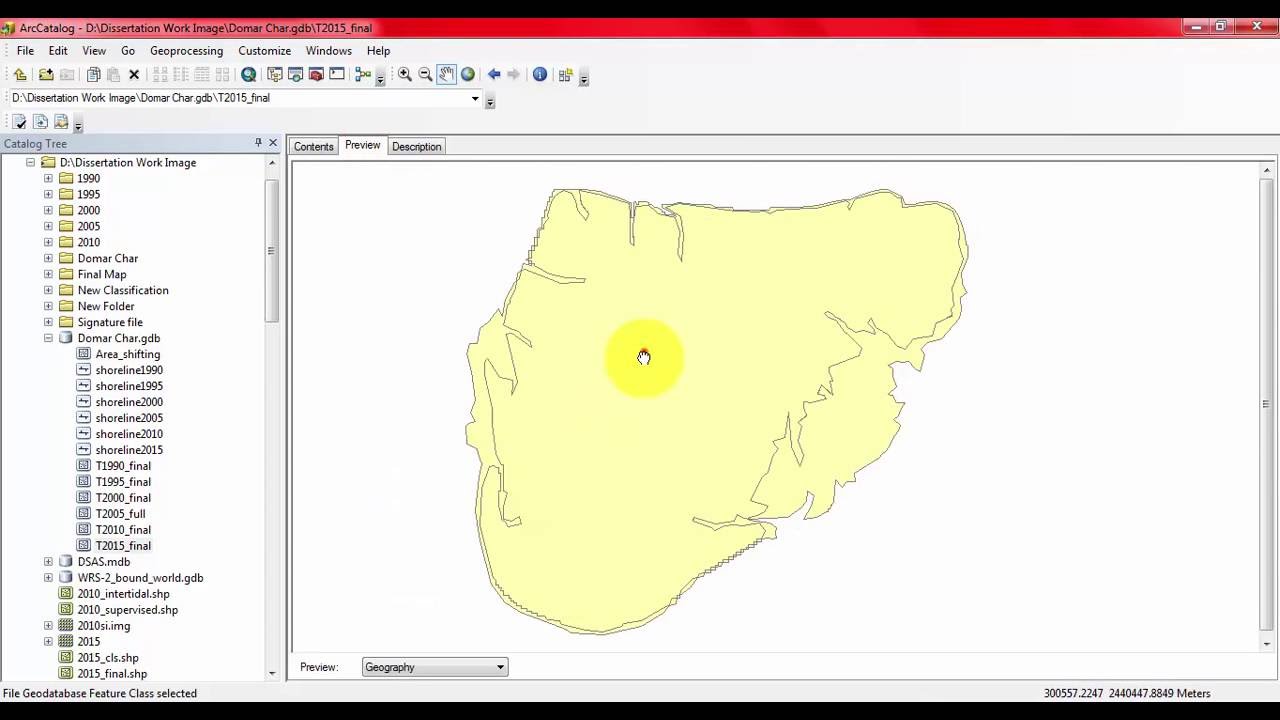Toggle the Catalog Tree window icon
This screenshot has height=720, width=1280.
point(275,74)
